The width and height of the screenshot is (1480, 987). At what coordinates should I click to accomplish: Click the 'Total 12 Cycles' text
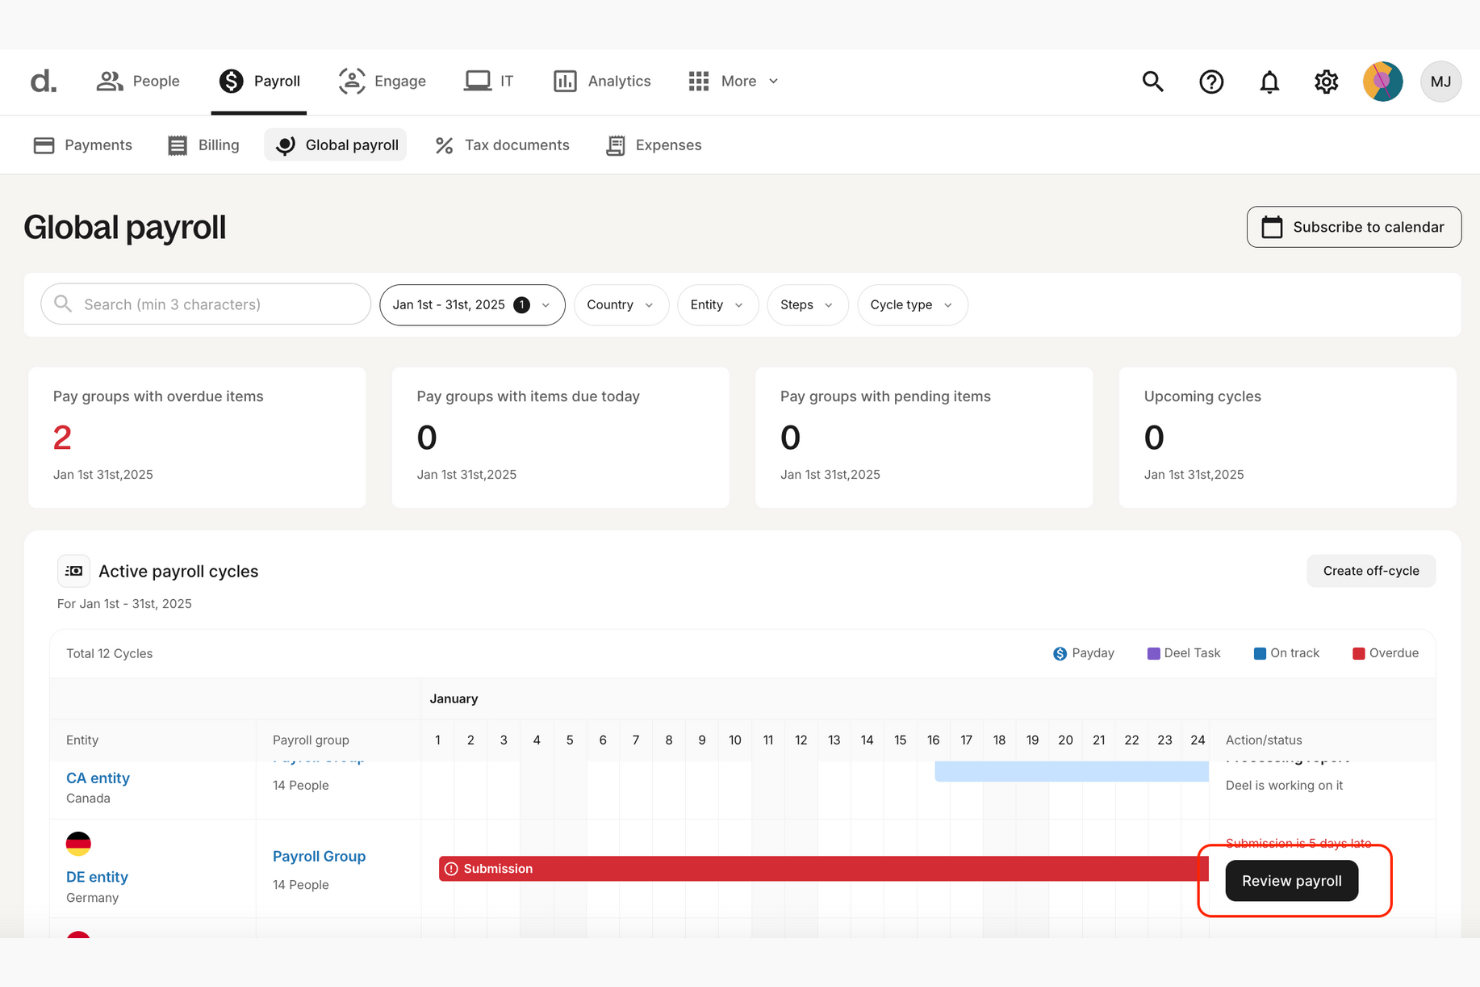pos(110,653)
